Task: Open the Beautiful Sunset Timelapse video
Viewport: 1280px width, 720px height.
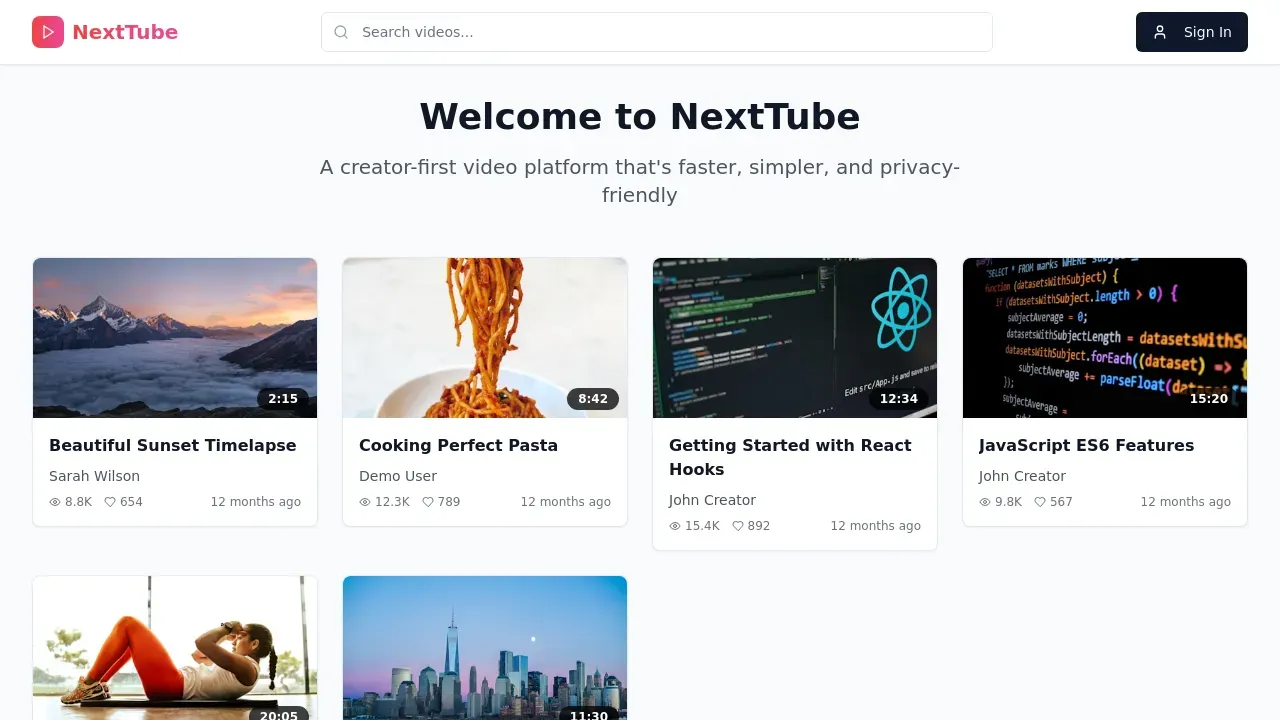Action: (x=172, y=445)
